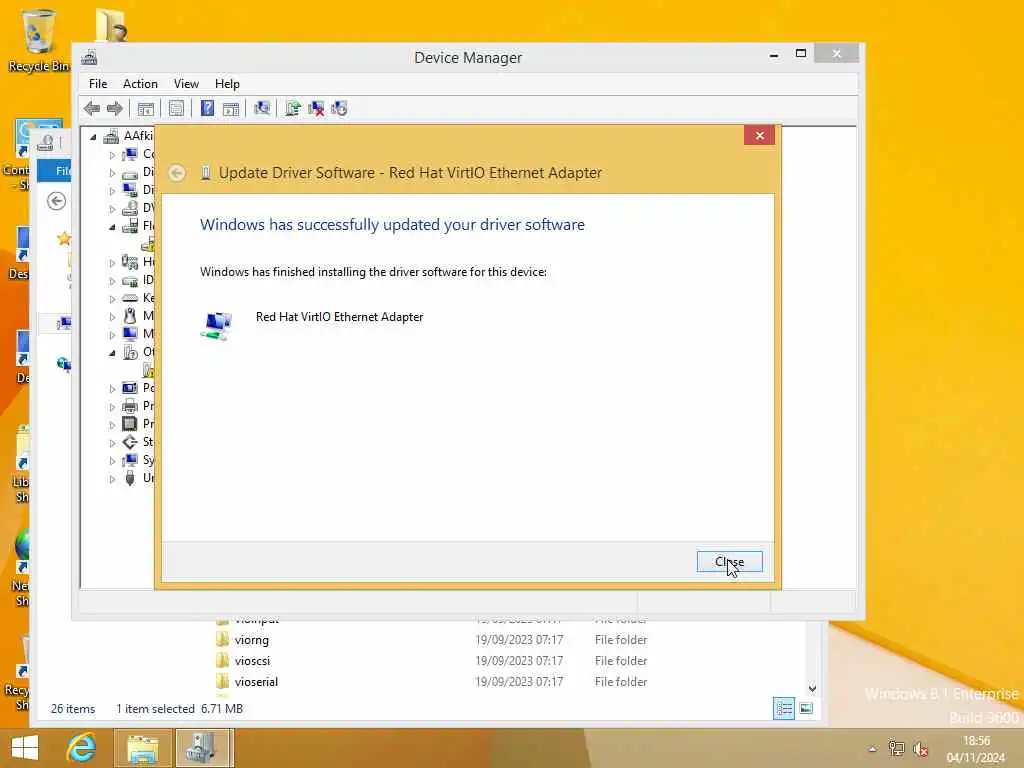Click '26 items' status bar text
Screen dimensions: 1024x768
click(73, 709)
